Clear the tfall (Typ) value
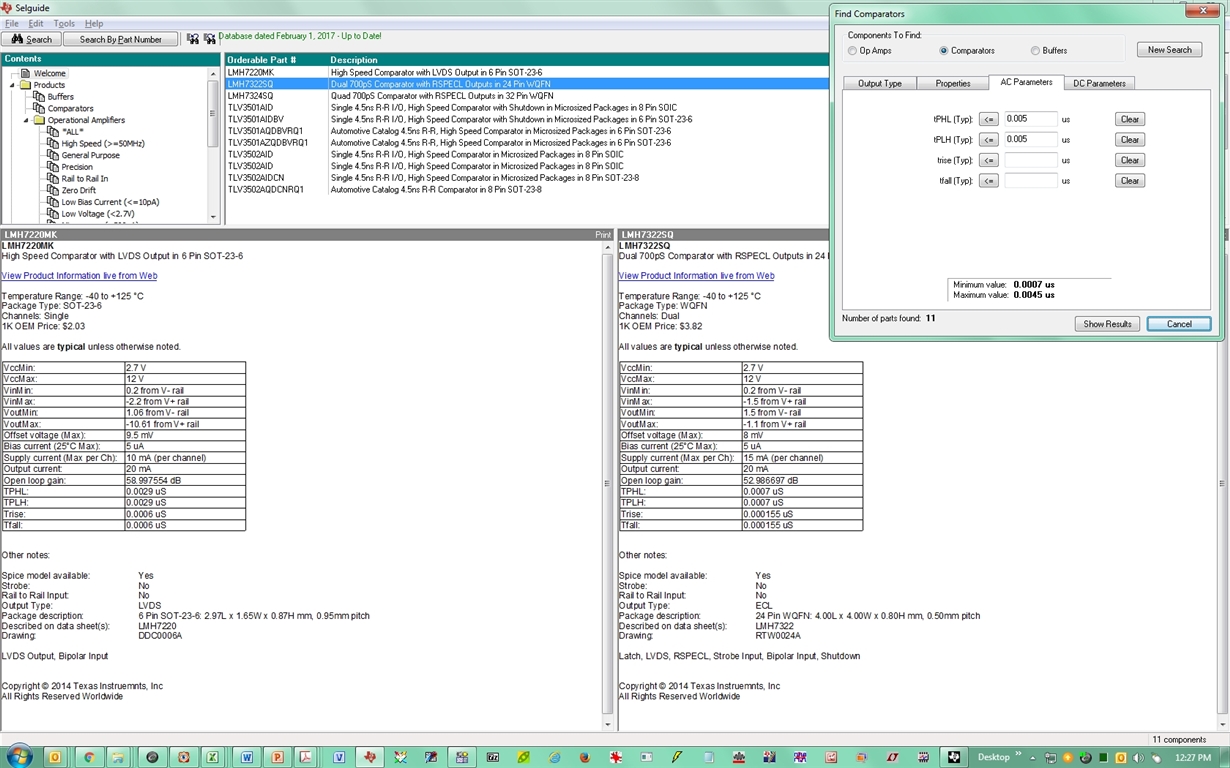The image size is (1230, 768). coord(1130,181)
